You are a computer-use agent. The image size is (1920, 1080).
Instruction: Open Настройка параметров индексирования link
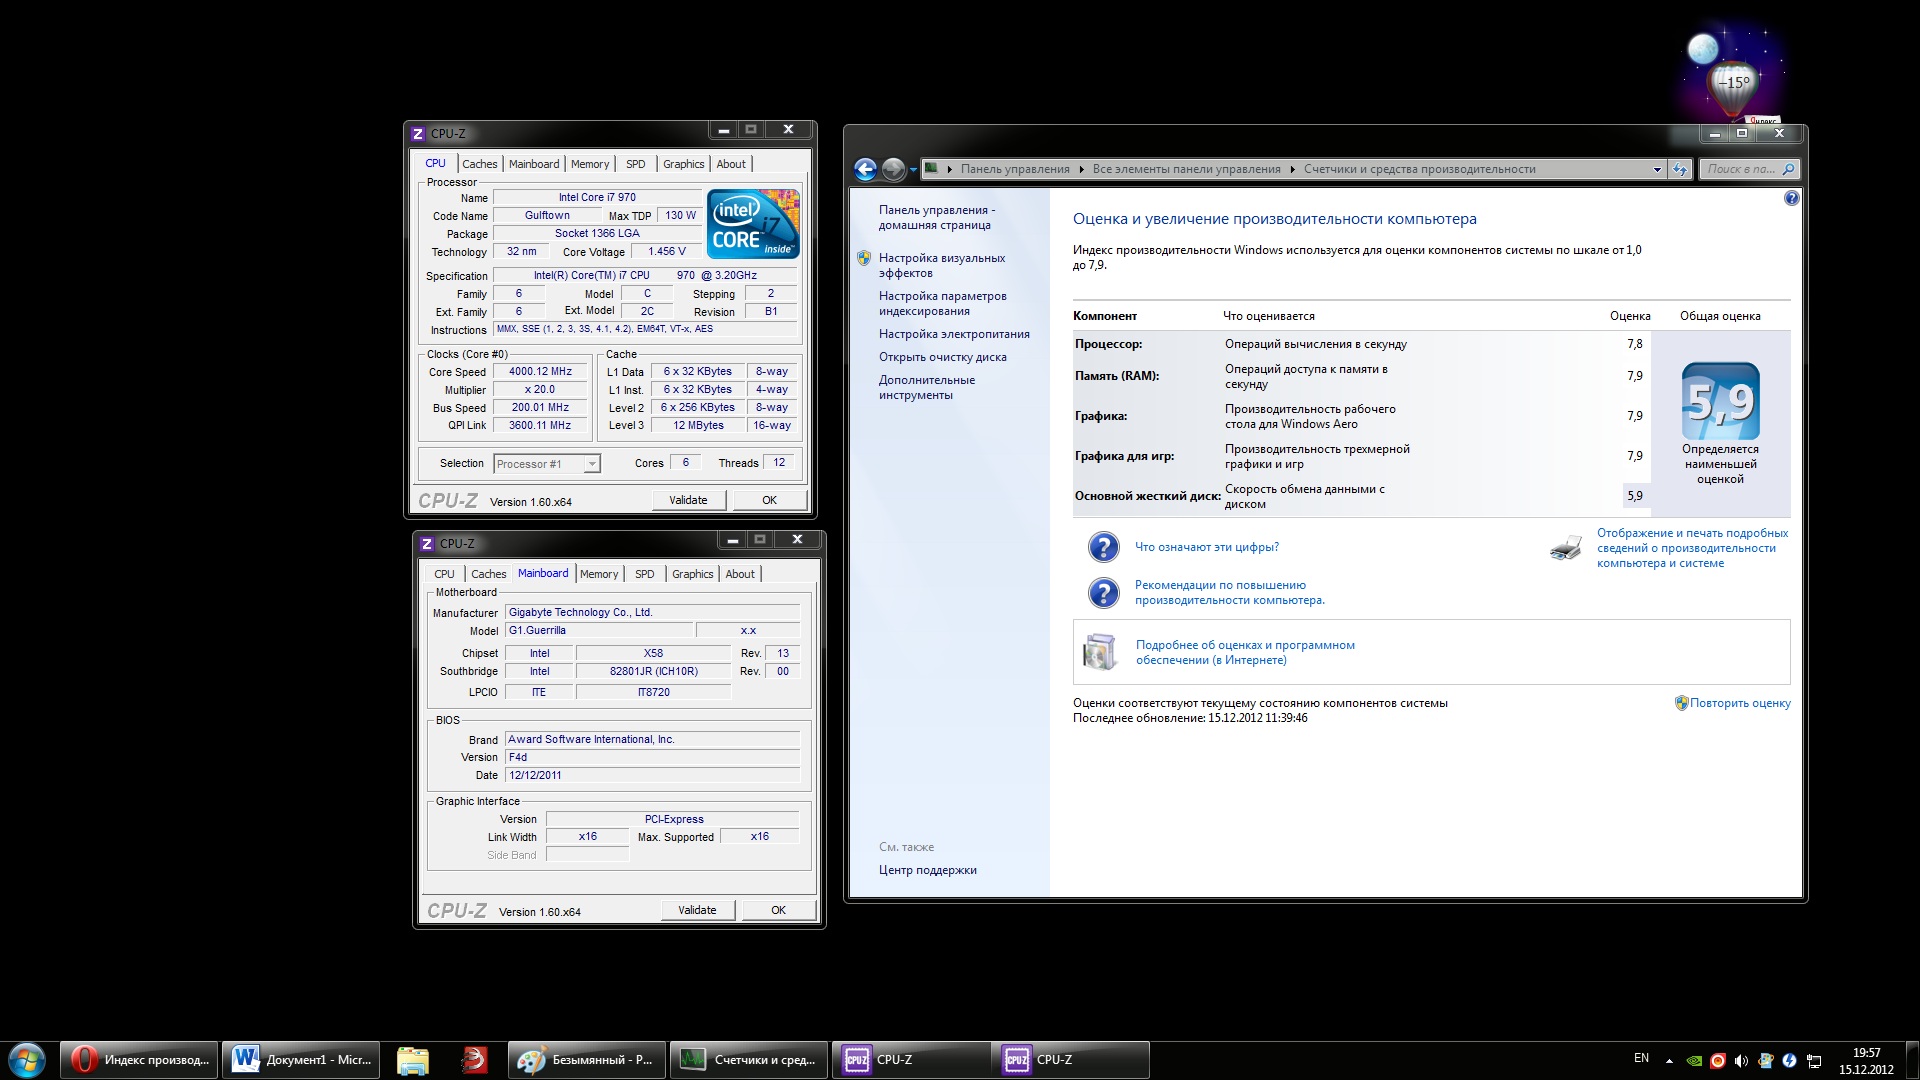[943, 304]
